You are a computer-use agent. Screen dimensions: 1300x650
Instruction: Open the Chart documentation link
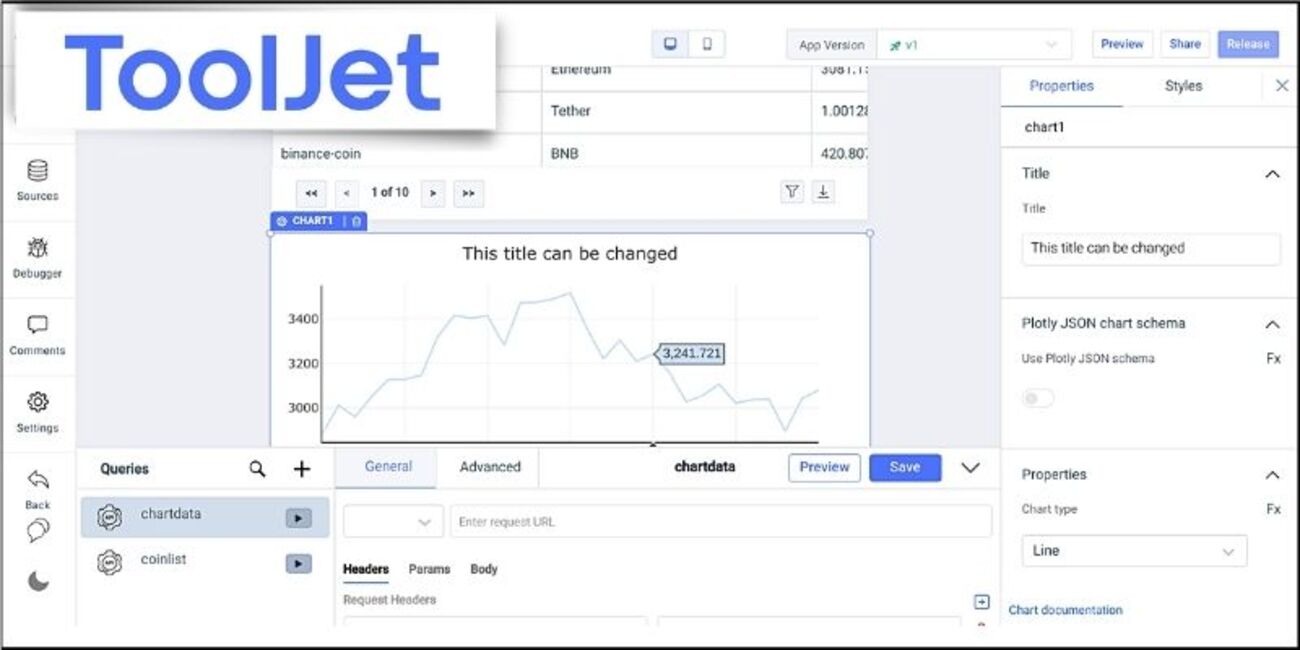1066,610
